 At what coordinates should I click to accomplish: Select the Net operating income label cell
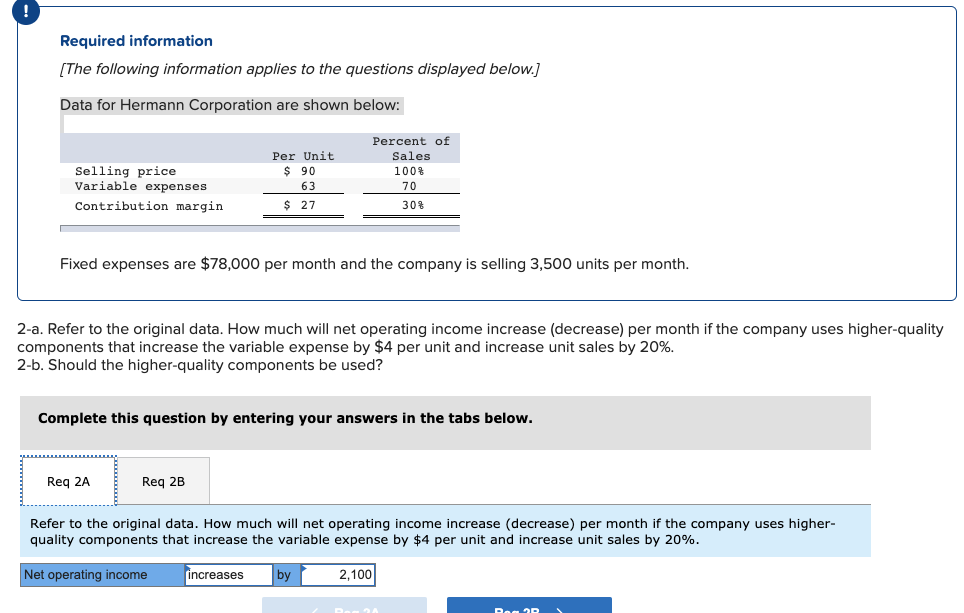click(x=100, y=574)
